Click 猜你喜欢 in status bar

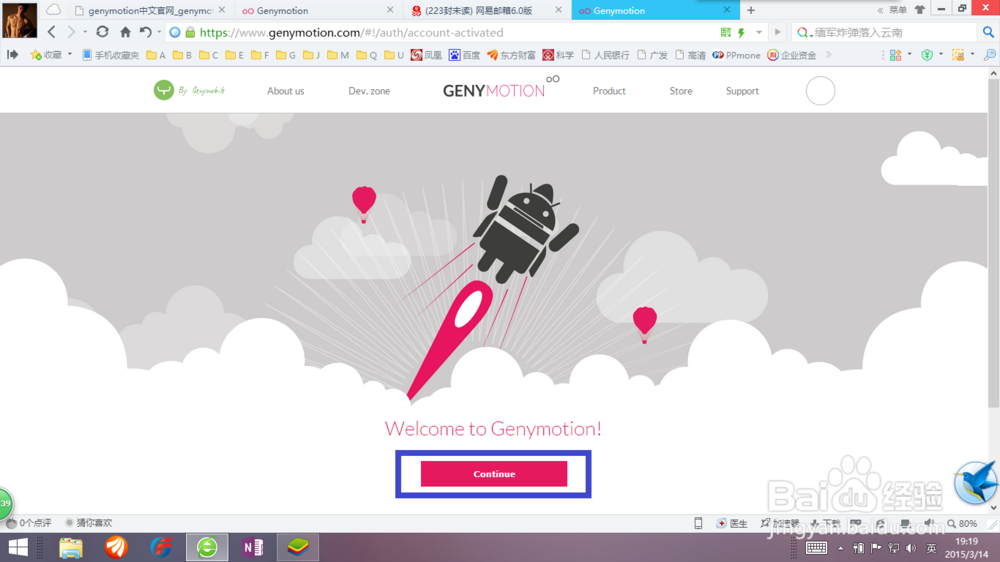click(89, 523)
